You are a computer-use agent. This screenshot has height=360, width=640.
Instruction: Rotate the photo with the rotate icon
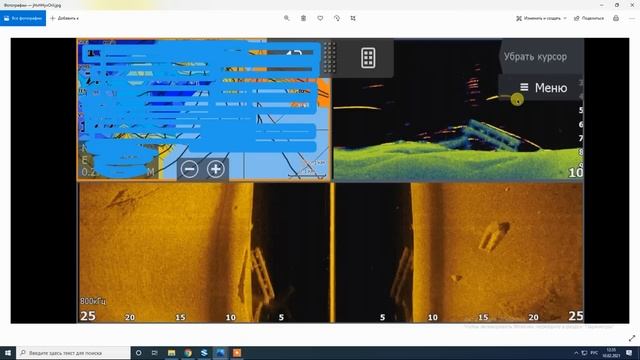pos(337,18)
